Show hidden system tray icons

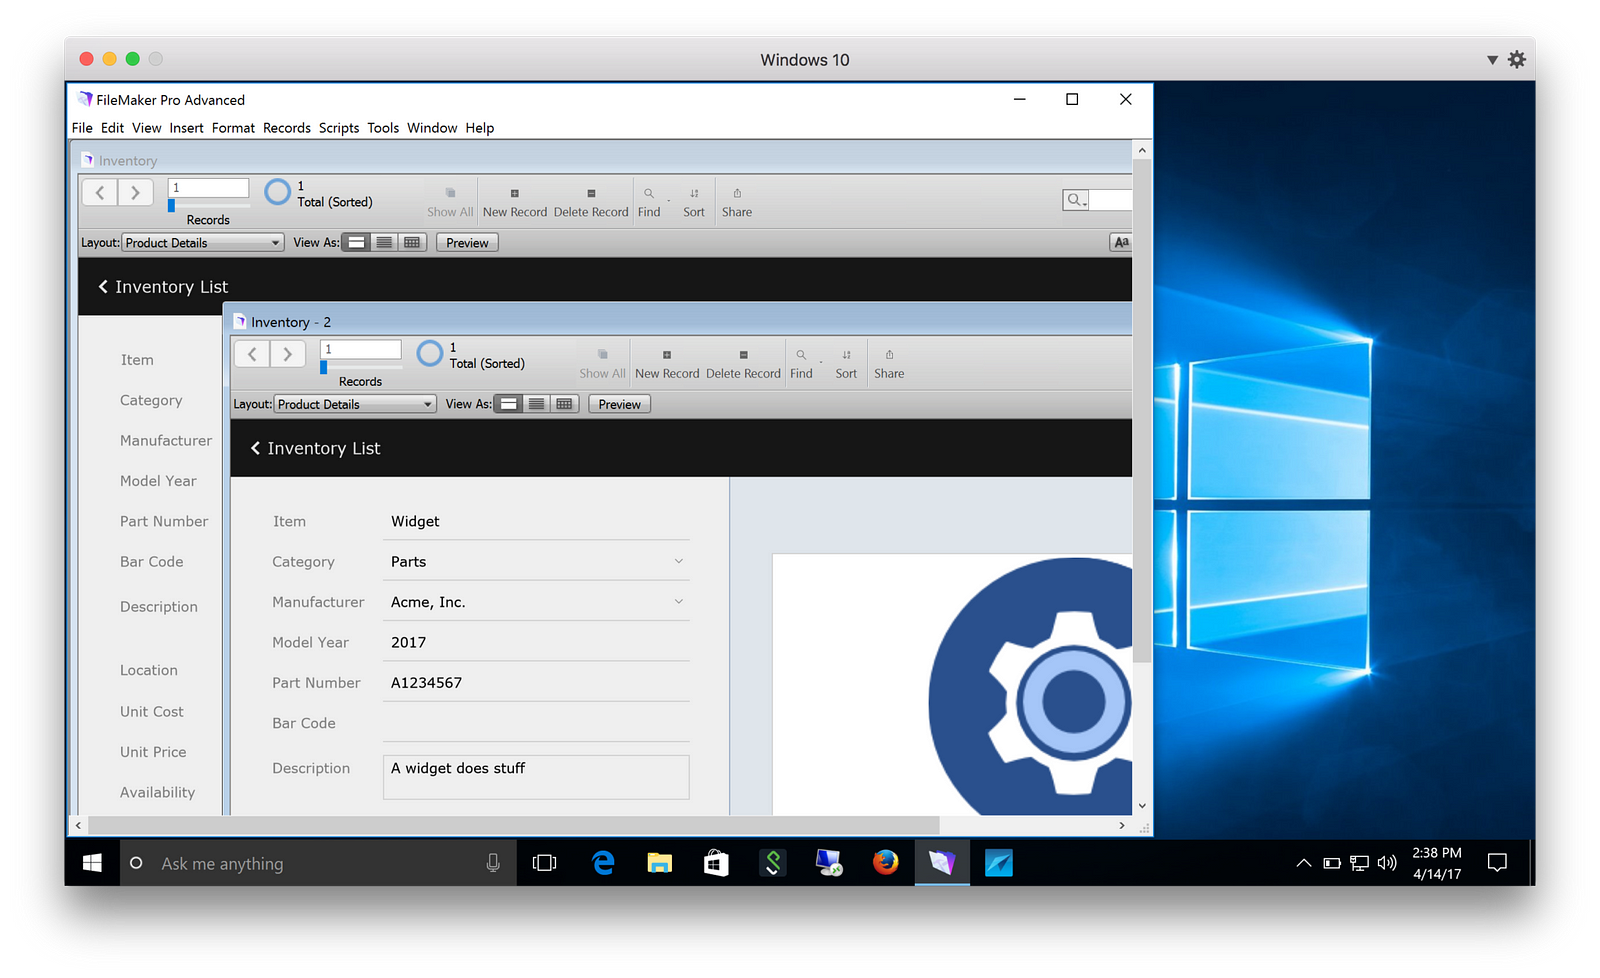tap(1303, 863)
